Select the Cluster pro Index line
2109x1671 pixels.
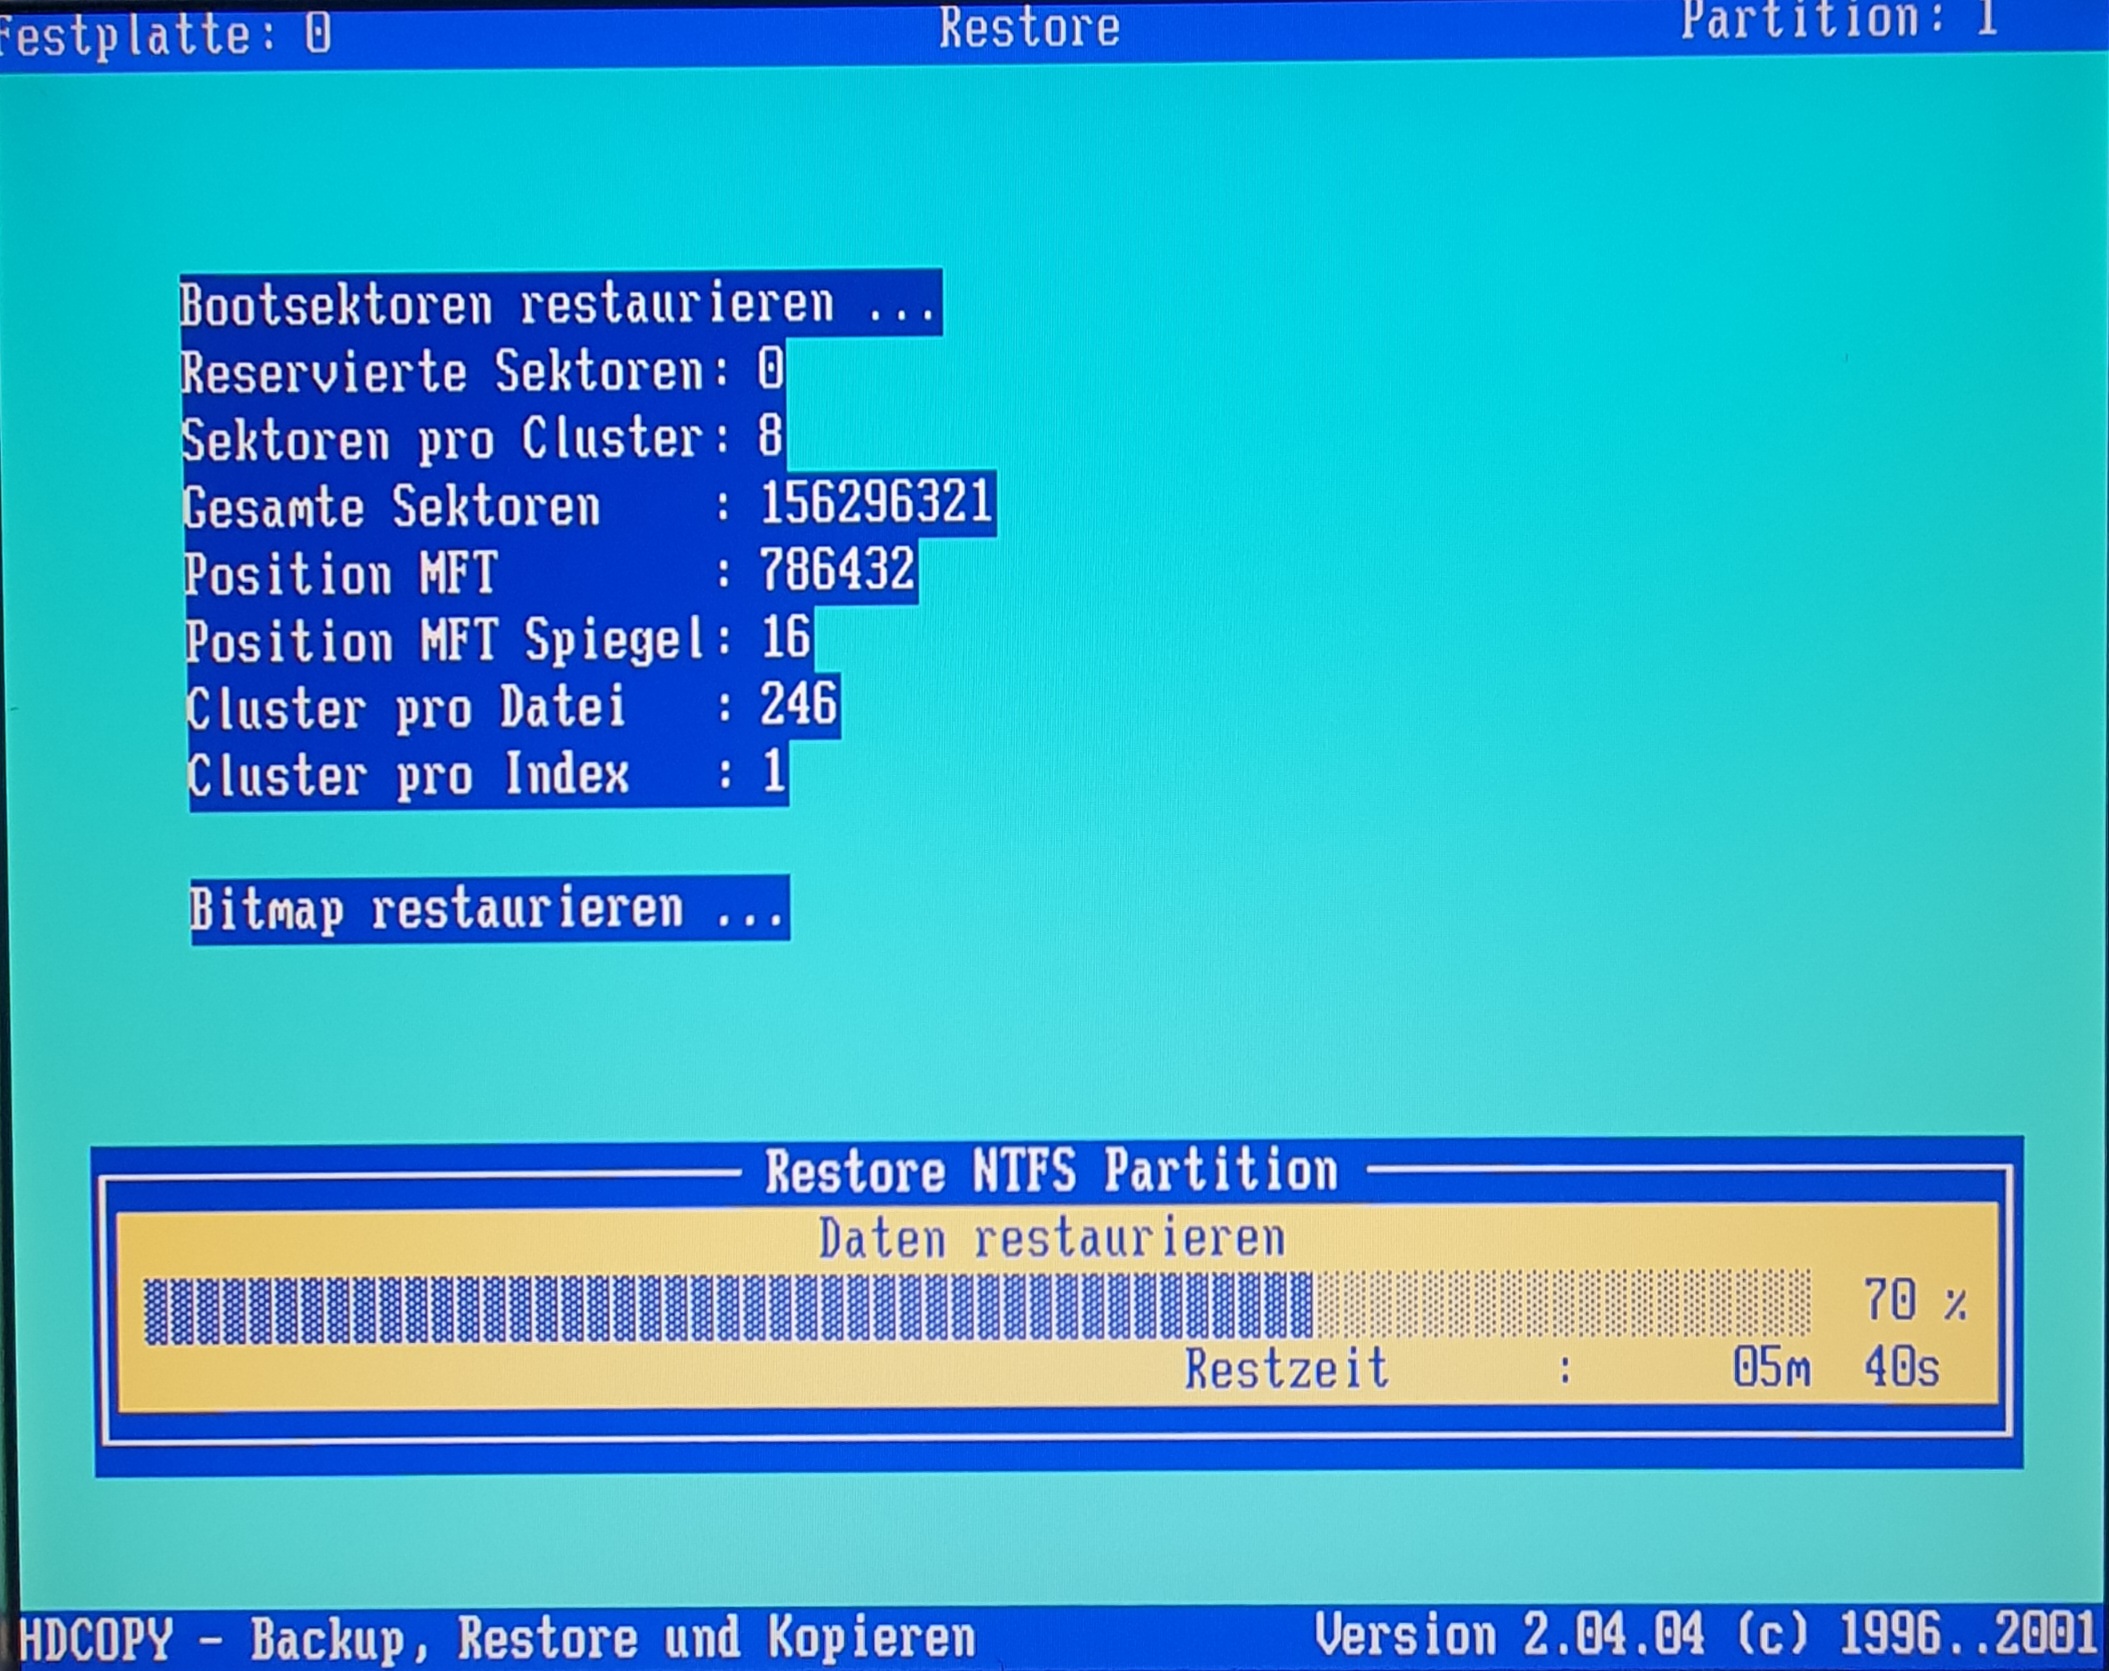click(486, 774)
